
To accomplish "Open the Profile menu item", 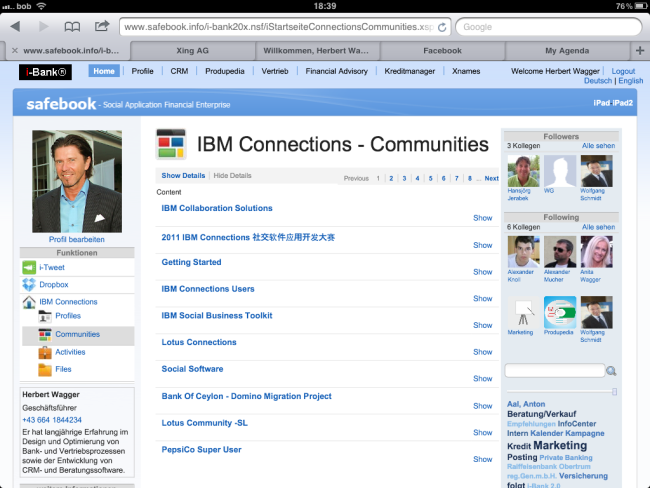I will pyautogui.click(x=143, y=71).
